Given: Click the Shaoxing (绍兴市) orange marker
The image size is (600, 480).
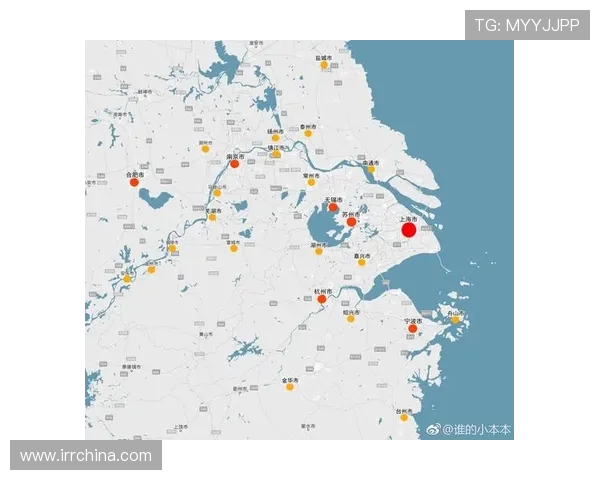Looking at the screenshot, I should [350, 318].
